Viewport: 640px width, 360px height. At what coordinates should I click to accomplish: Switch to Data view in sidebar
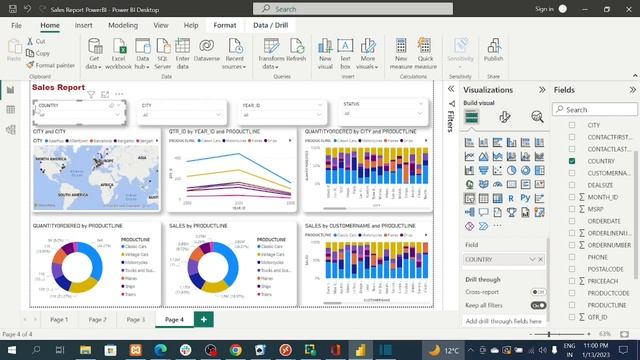[11, 109]
